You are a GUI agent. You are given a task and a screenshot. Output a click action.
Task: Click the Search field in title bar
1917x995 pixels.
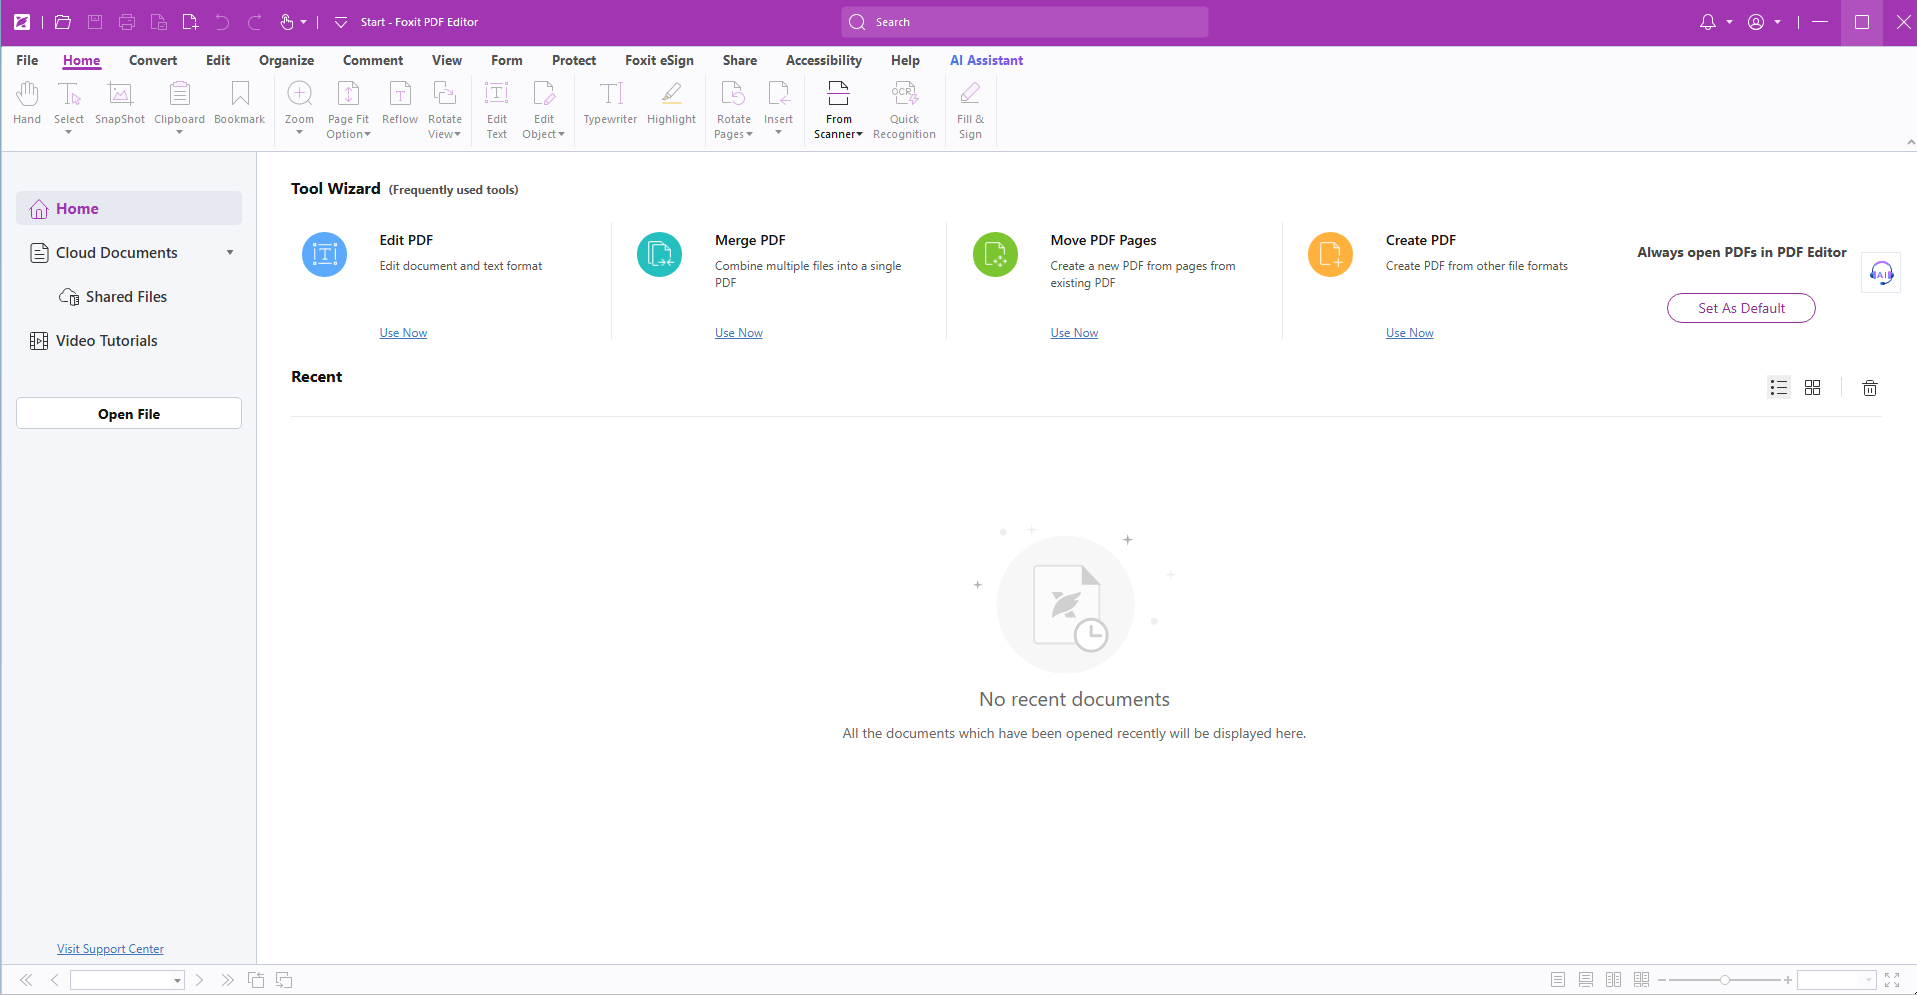tap(1025, 22)
